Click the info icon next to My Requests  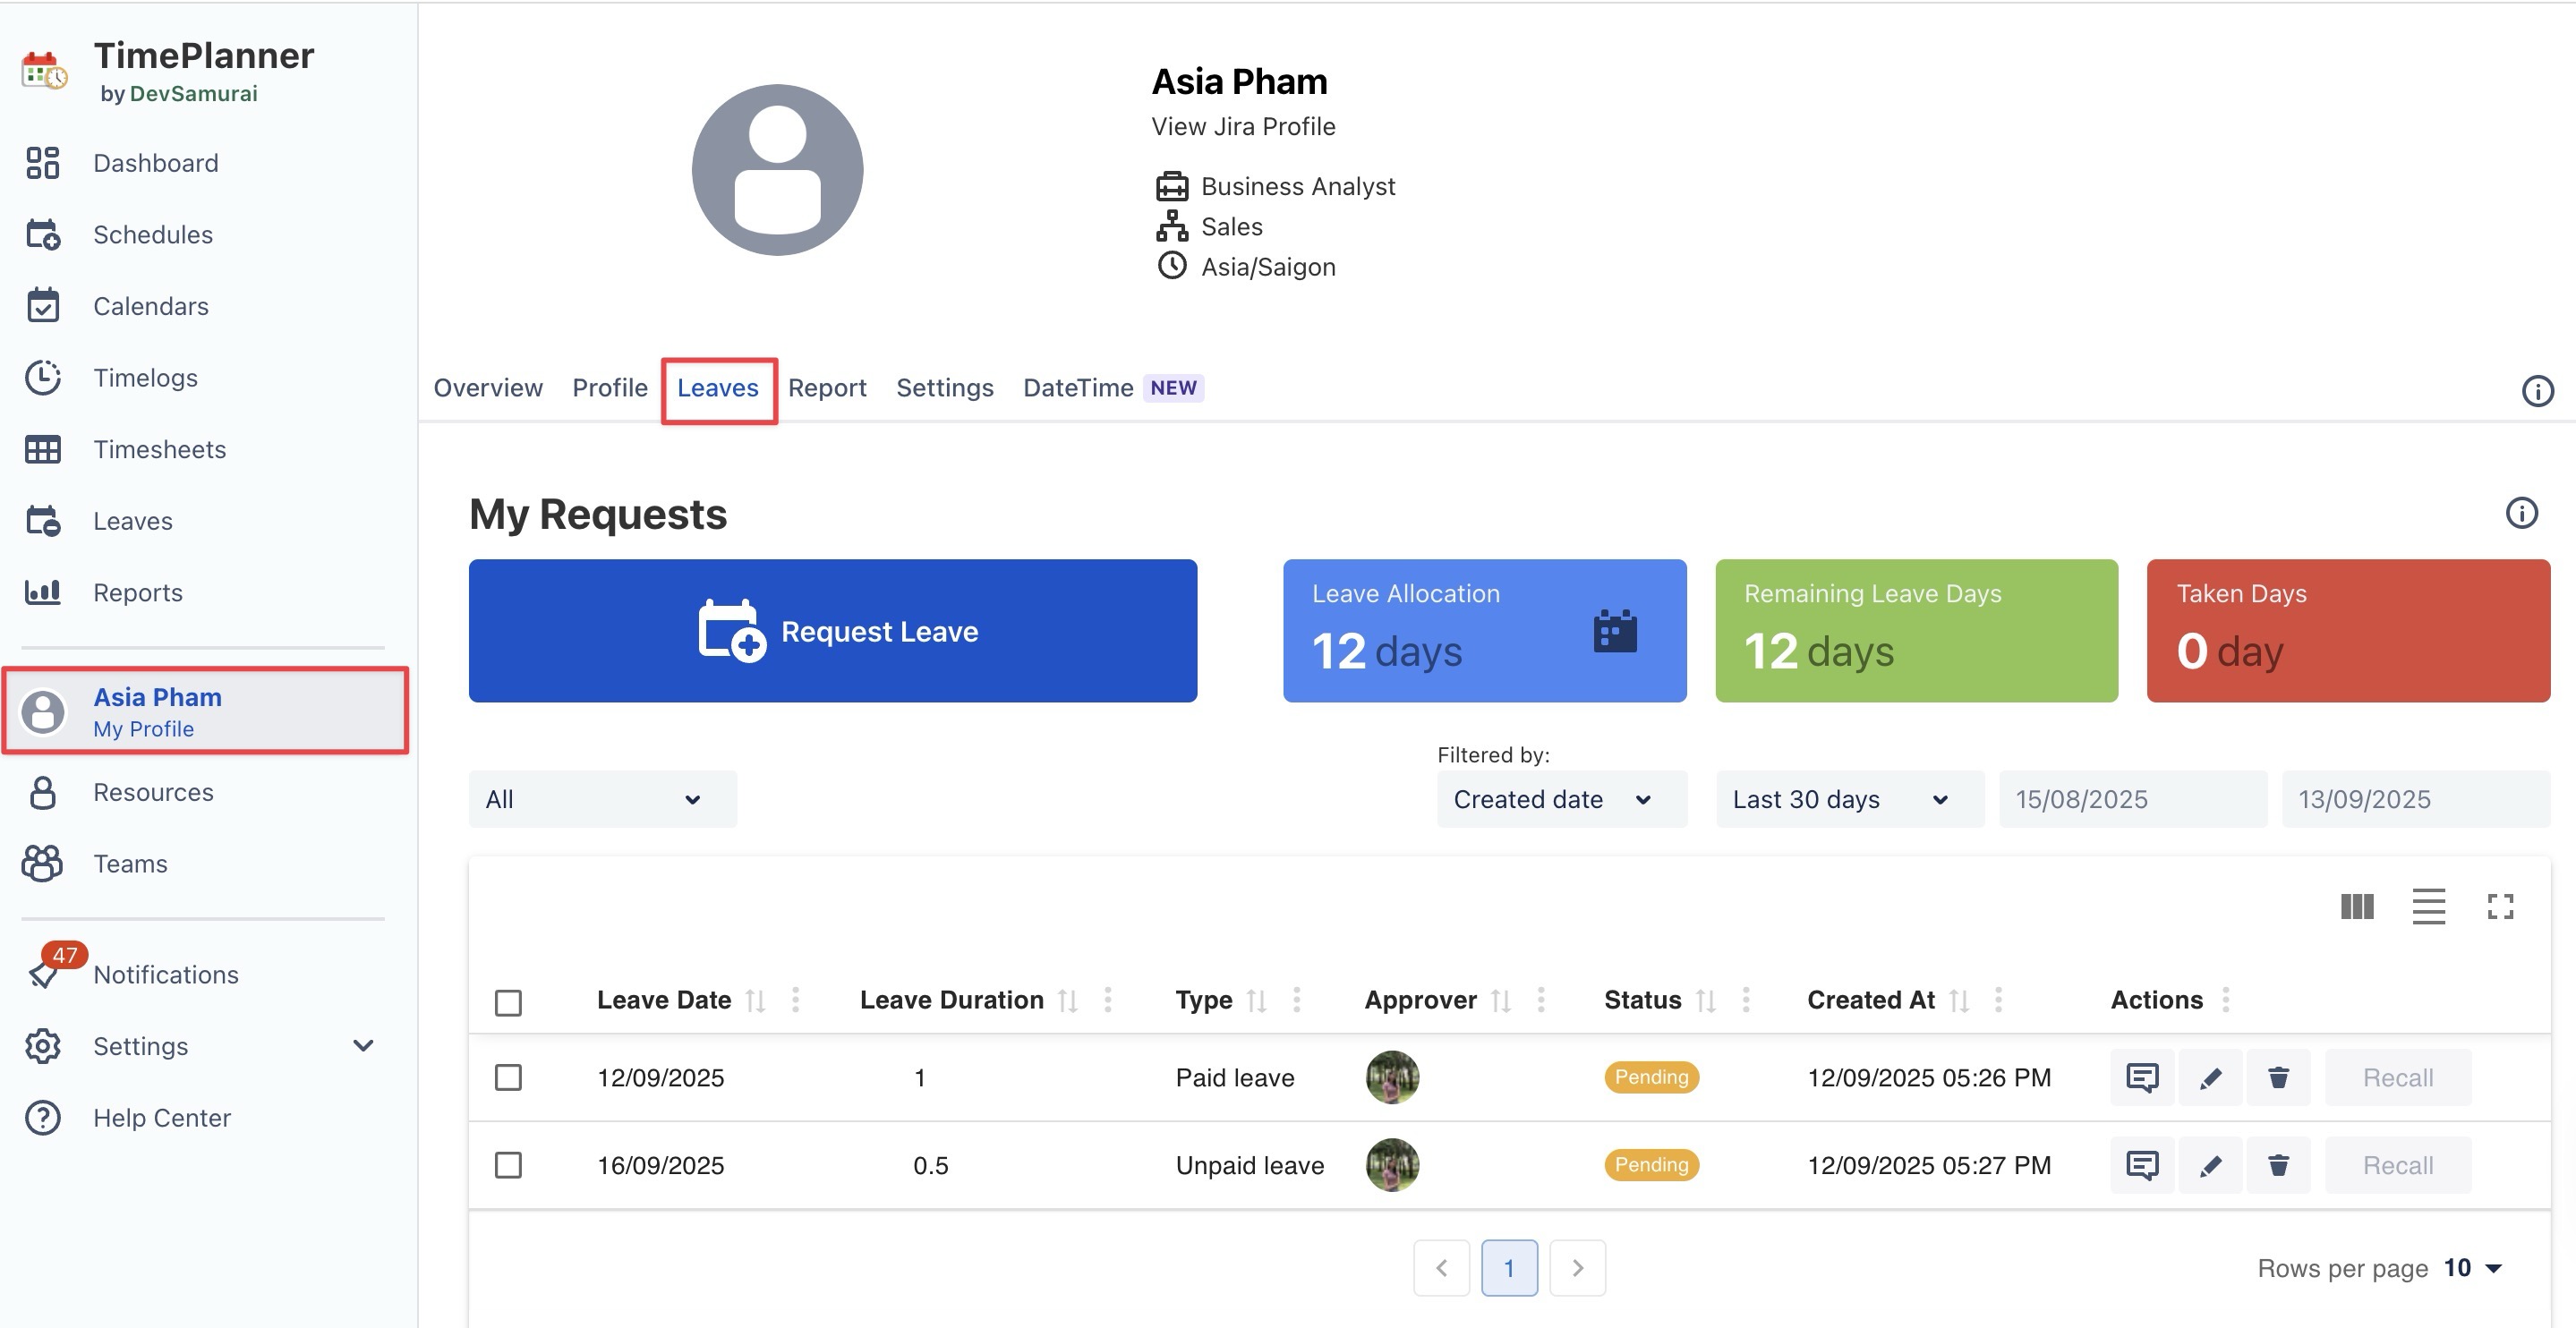pyautogui.click(x=2521, y=513)
